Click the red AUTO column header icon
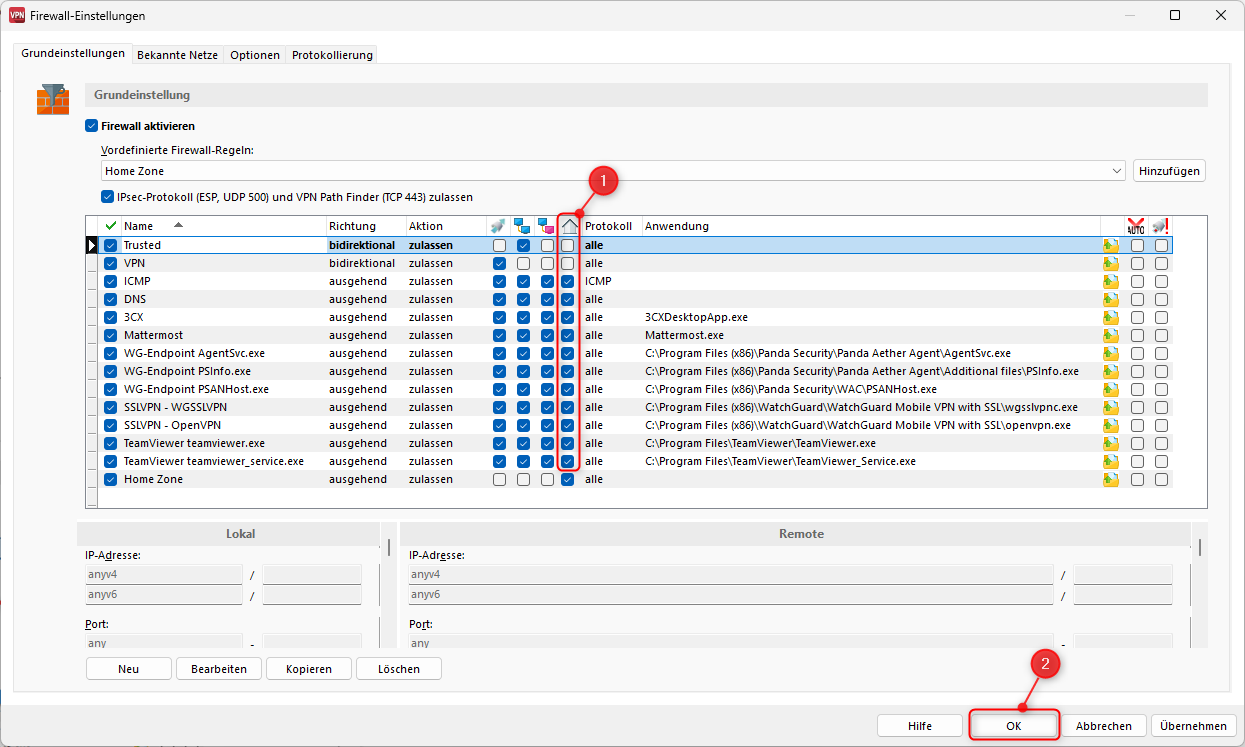The width and height of the screenshot is (1245, 747). [x=1136, y=226]
